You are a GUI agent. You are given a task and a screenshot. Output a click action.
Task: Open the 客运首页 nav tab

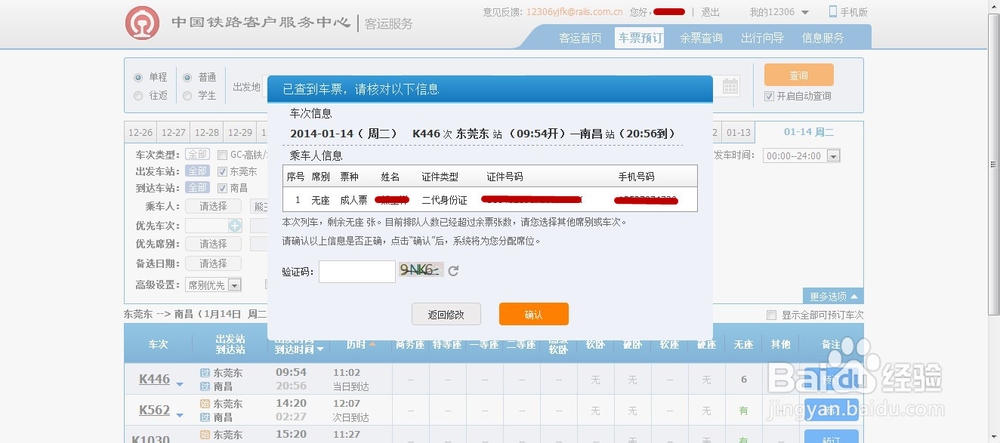[580, 38]
